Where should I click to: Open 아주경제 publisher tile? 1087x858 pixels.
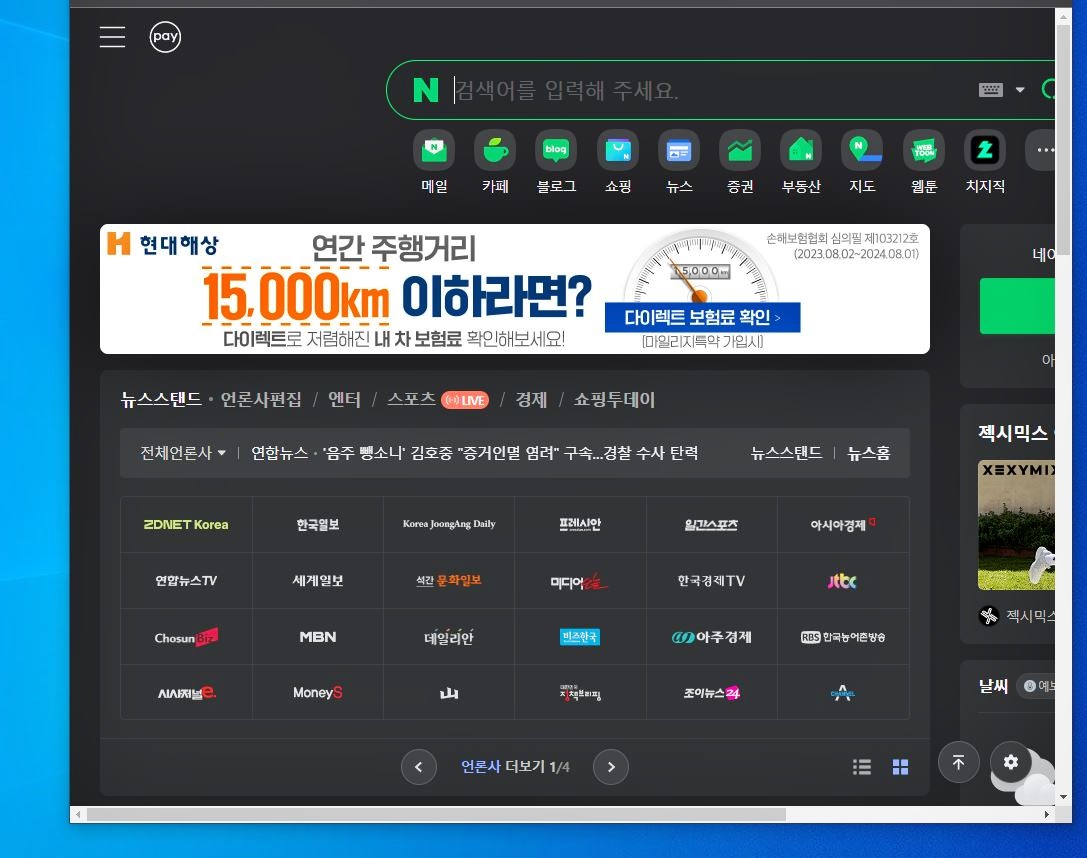(x=711, y=637)
